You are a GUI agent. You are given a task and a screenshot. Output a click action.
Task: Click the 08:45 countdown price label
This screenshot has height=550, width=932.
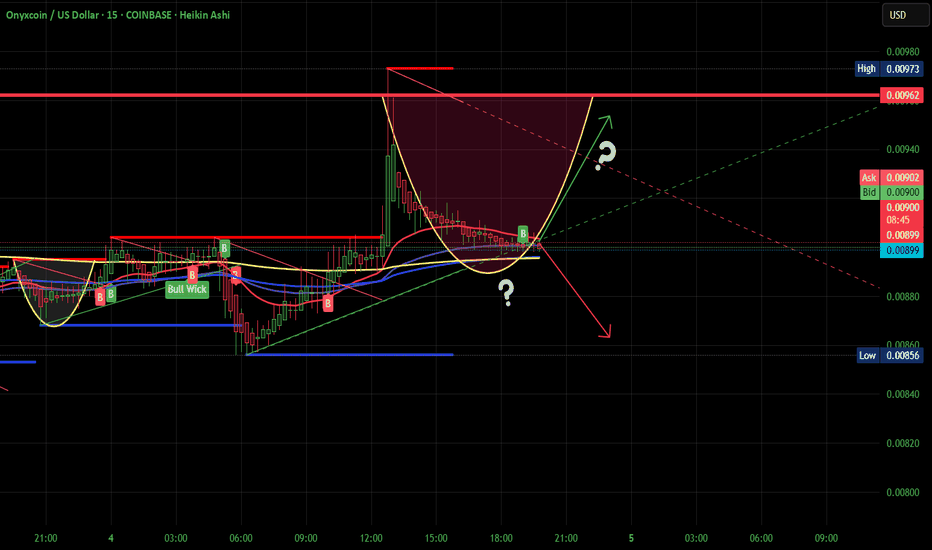(x=902, y=220)
